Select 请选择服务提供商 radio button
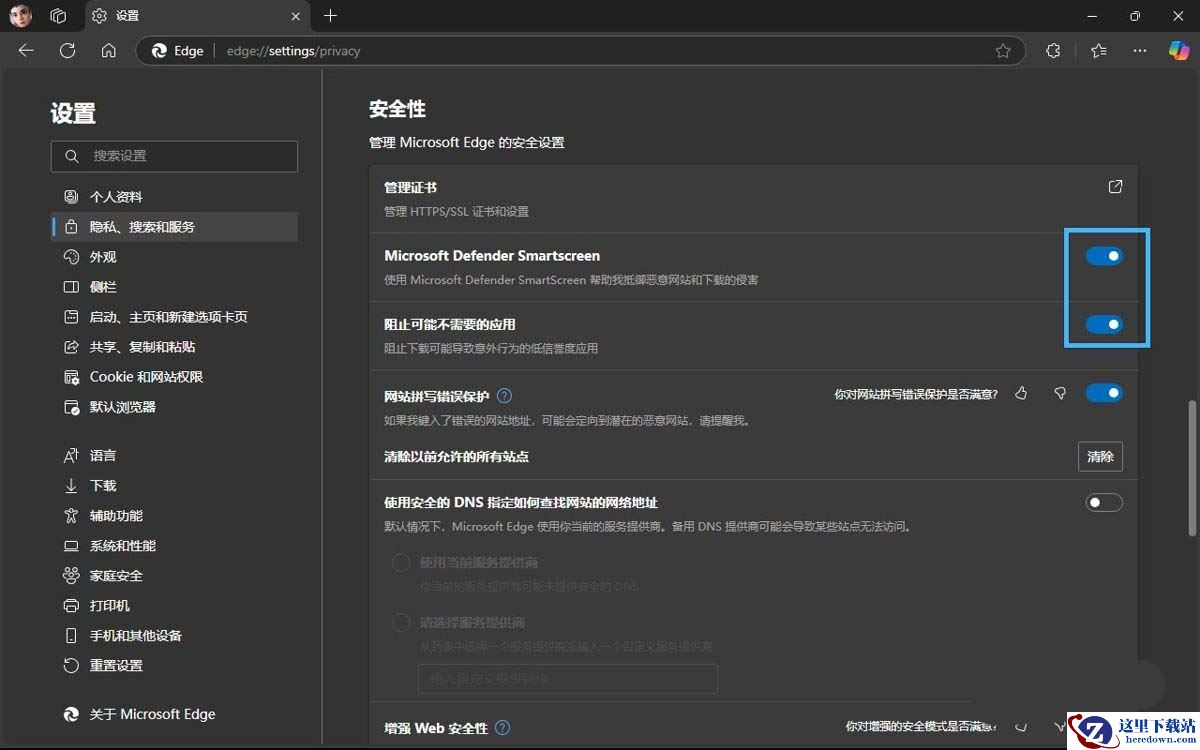 tap(401, 622)
